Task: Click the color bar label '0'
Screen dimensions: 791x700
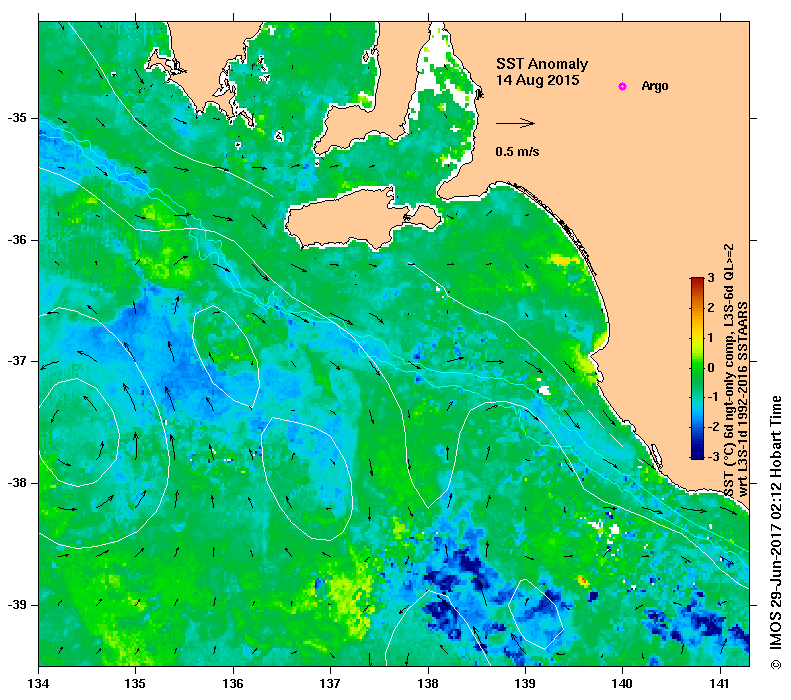Action: tap(711, 367)
